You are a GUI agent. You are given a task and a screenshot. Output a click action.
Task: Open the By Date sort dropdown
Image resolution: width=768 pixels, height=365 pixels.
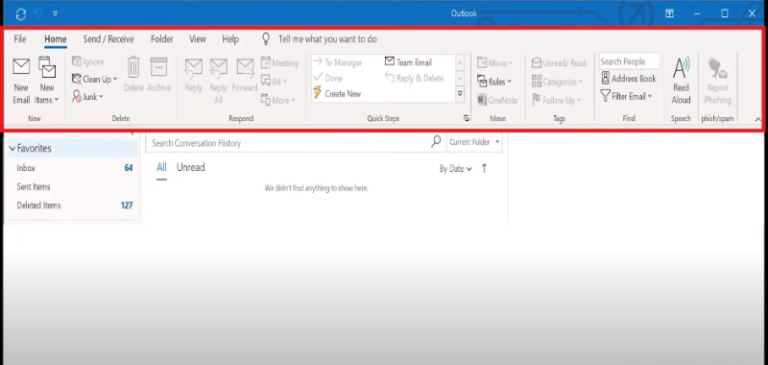[456, 169]
